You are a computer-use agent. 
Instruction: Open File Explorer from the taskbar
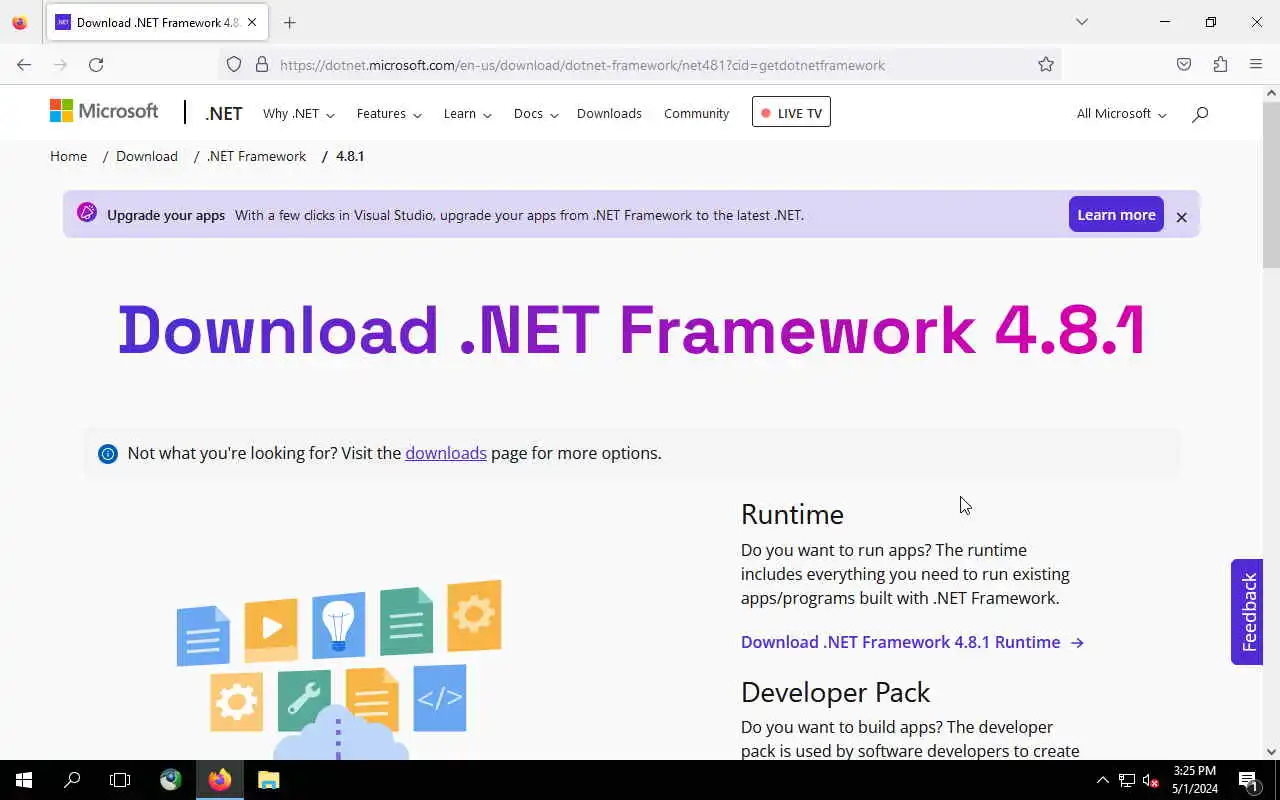(268, 780)
